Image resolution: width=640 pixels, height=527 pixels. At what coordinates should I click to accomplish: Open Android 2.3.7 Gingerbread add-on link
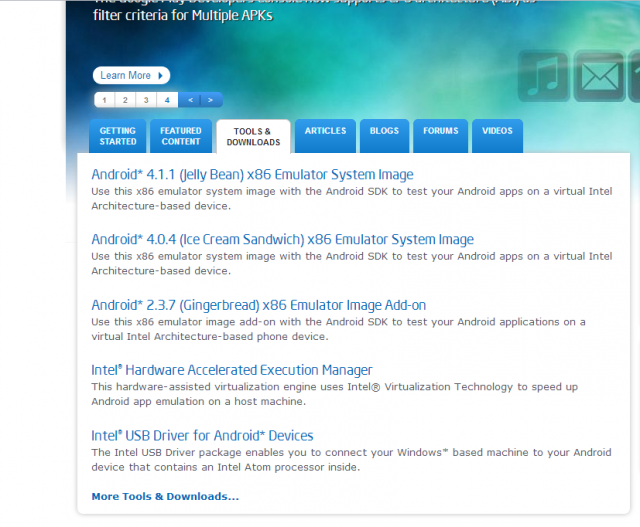pyautogui.click(x=259, y=305)
